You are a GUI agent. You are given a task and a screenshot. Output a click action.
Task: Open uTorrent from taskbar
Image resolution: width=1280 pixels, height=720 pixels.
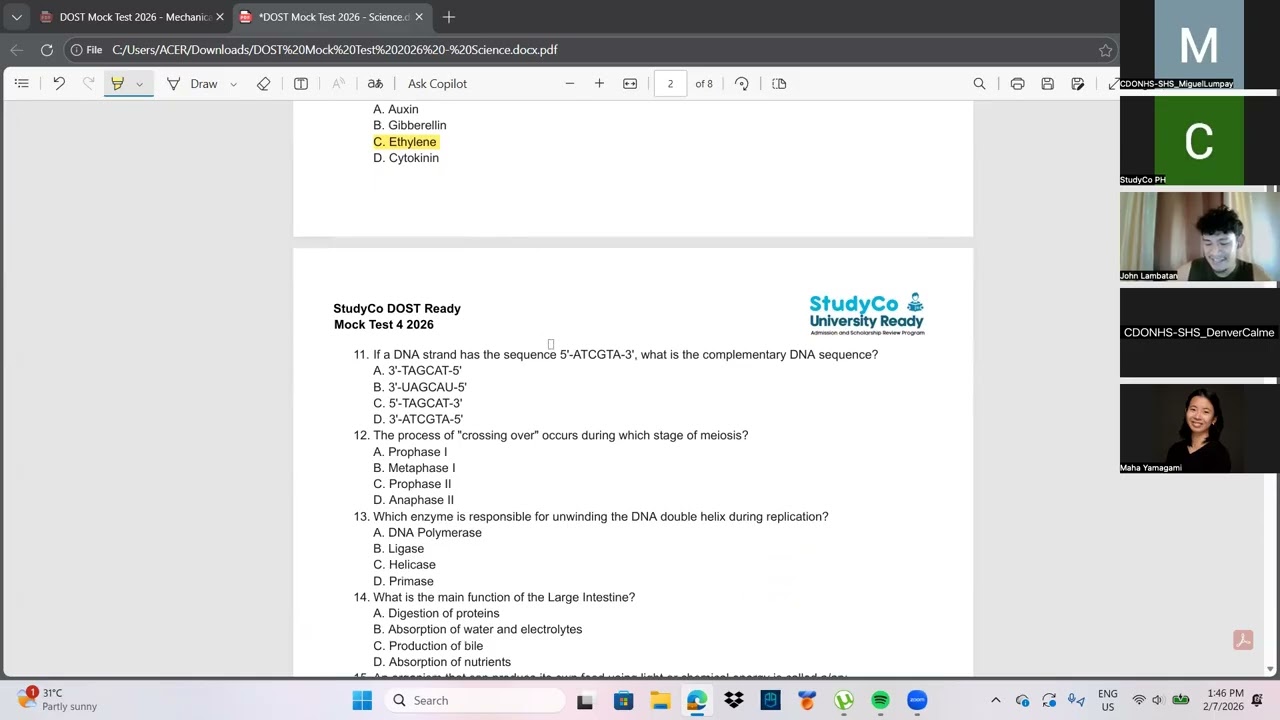[x=844, y=701]
